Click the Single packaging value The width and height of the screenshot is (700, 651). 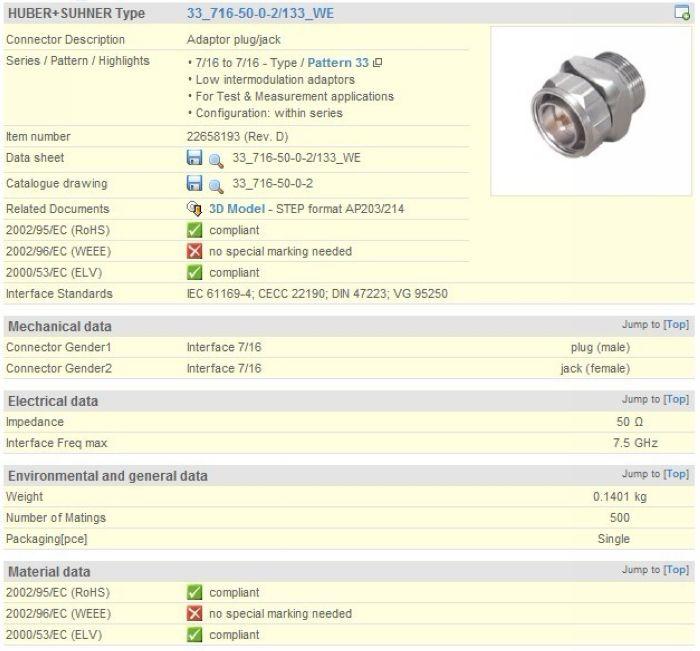click(613, 538)
